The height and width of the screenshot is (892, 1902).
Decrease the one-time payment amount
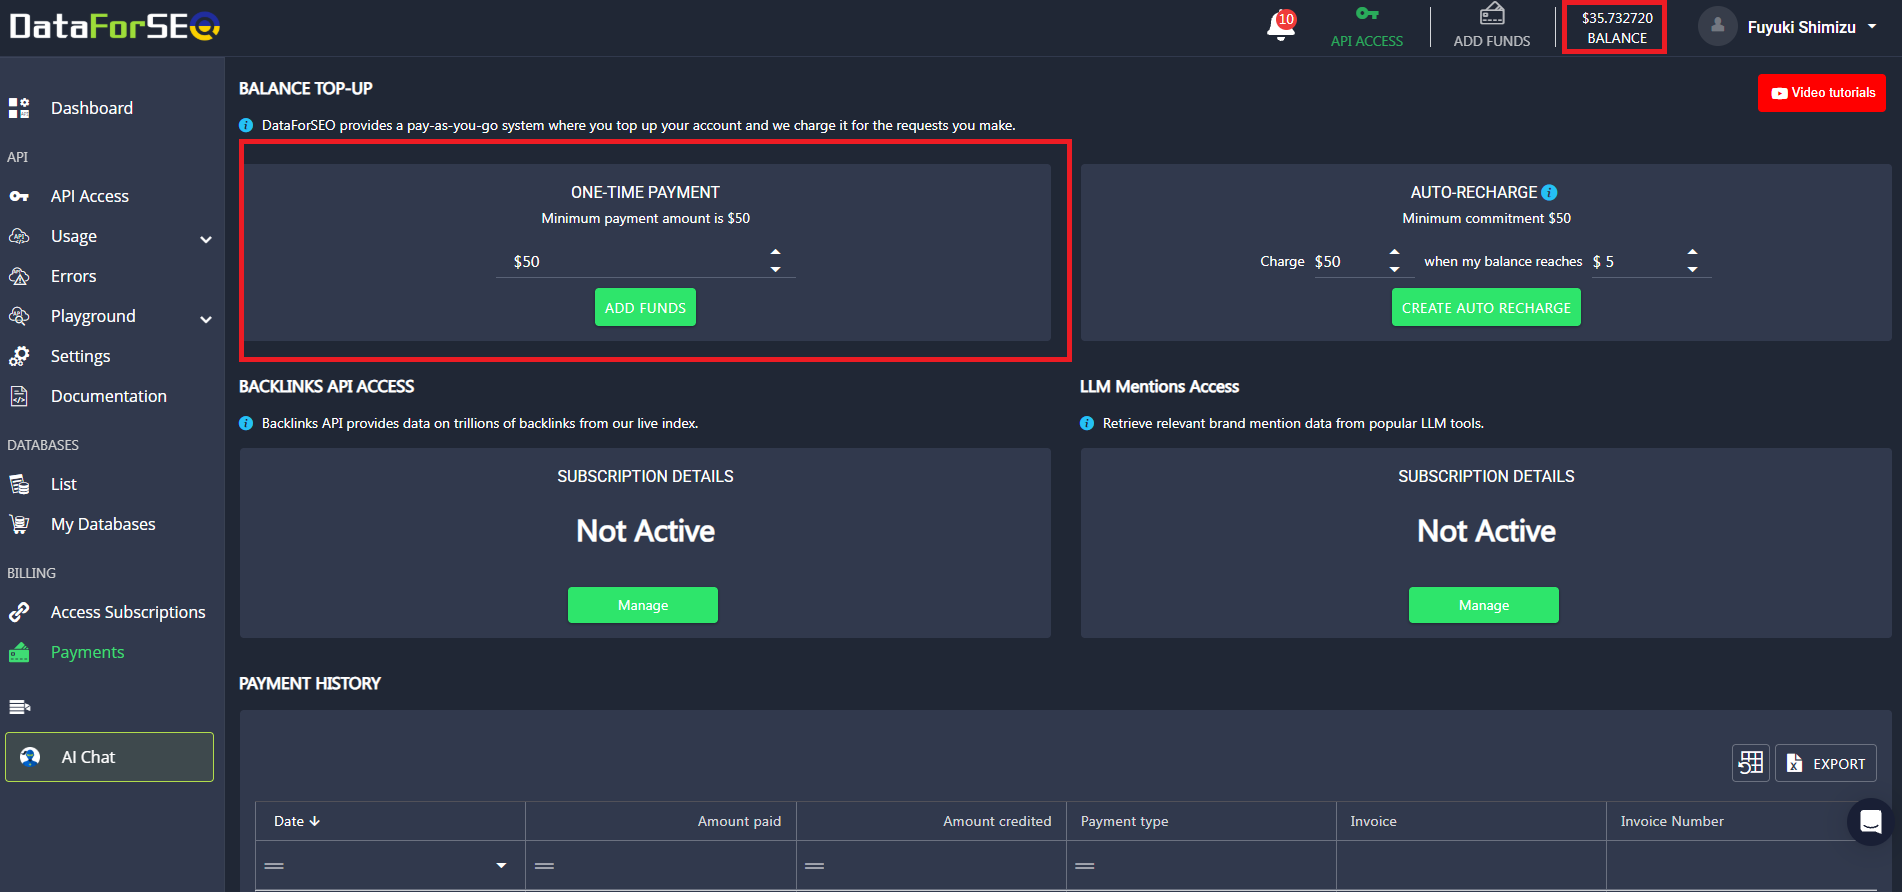coord(775,269)
